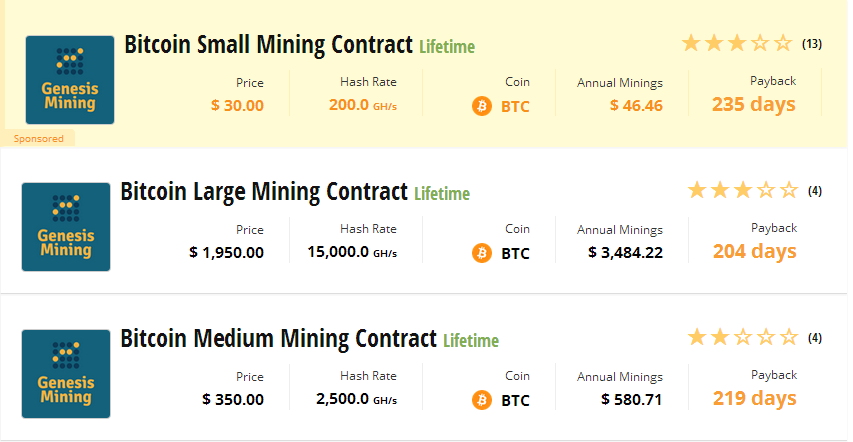Click Lifetime label on Medium contract
The image size is (853, 442).
tap(471, 341)
